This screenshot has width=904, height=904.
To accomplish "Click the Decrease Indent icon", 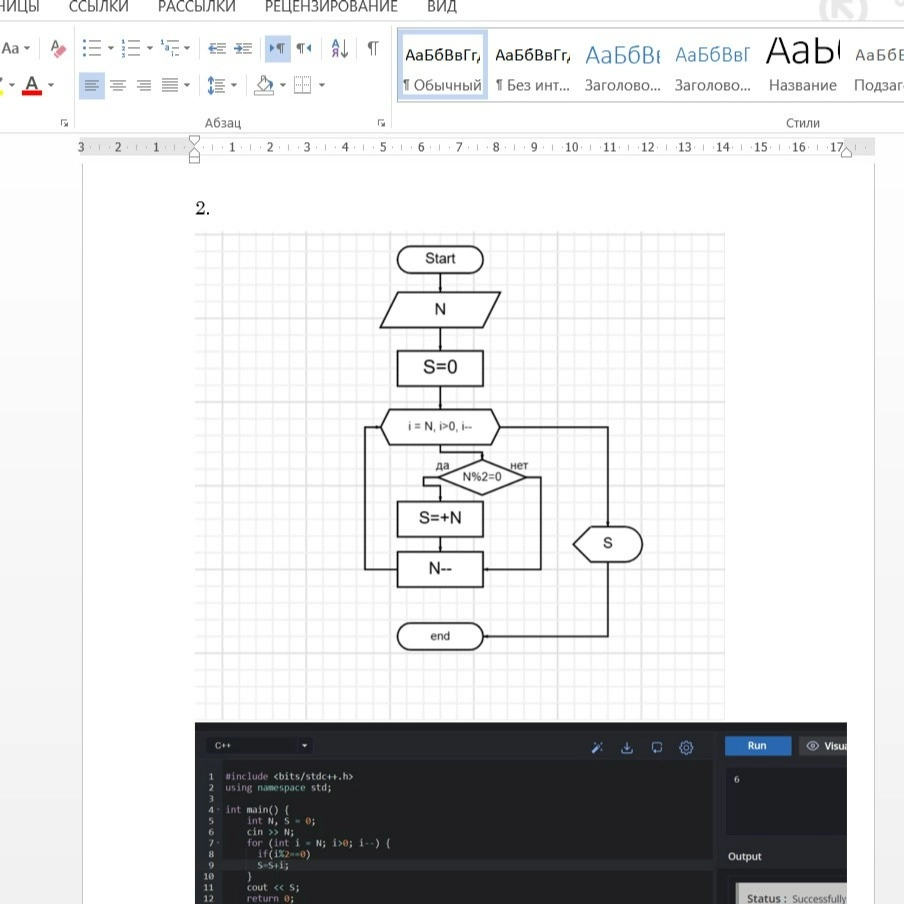I will click(x=216, y=48).
